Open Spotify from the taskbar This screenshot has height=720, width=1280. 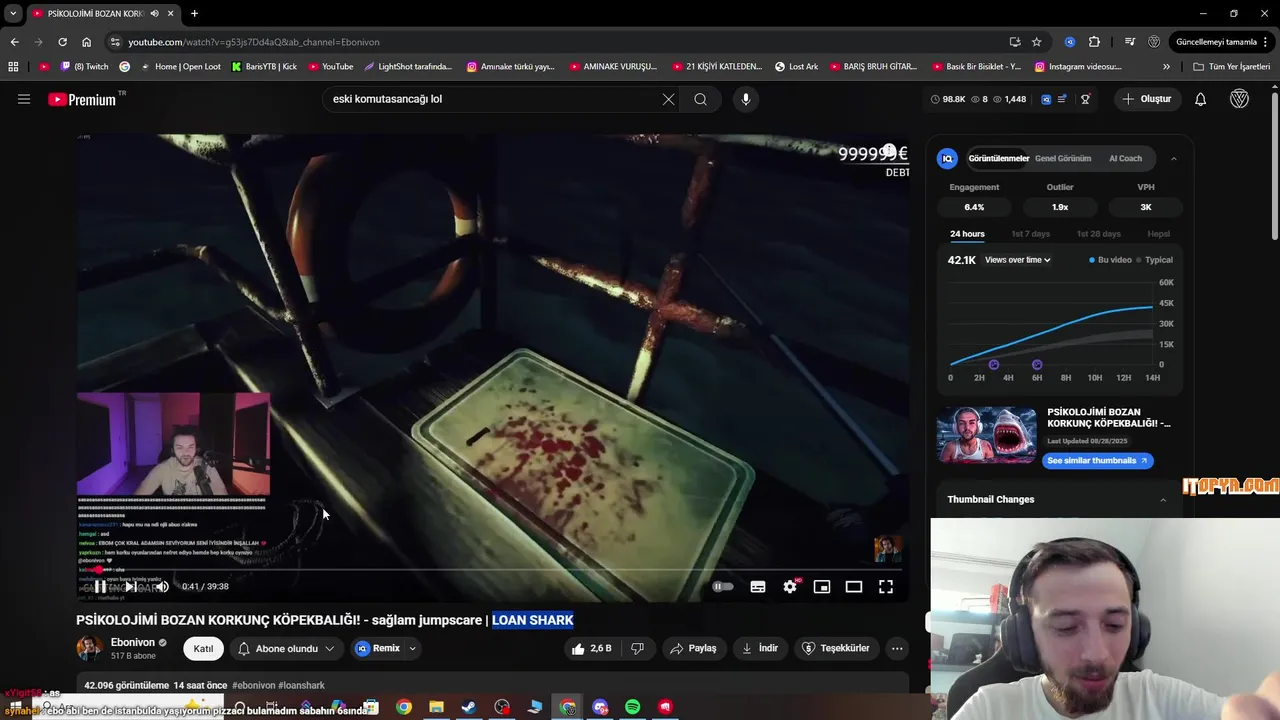pyautogui.click(x=632, y=707)
